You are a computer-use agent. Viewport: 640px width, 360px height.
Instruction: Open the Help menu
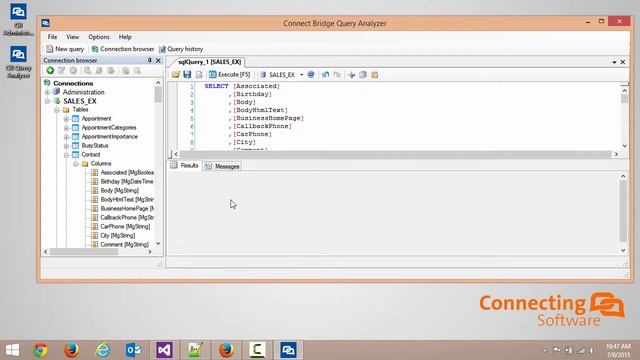click(125, 37)
